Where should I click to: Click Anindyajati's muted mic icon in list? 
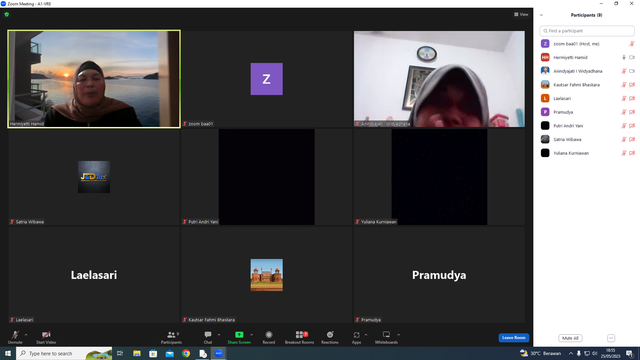coord(624,71)
